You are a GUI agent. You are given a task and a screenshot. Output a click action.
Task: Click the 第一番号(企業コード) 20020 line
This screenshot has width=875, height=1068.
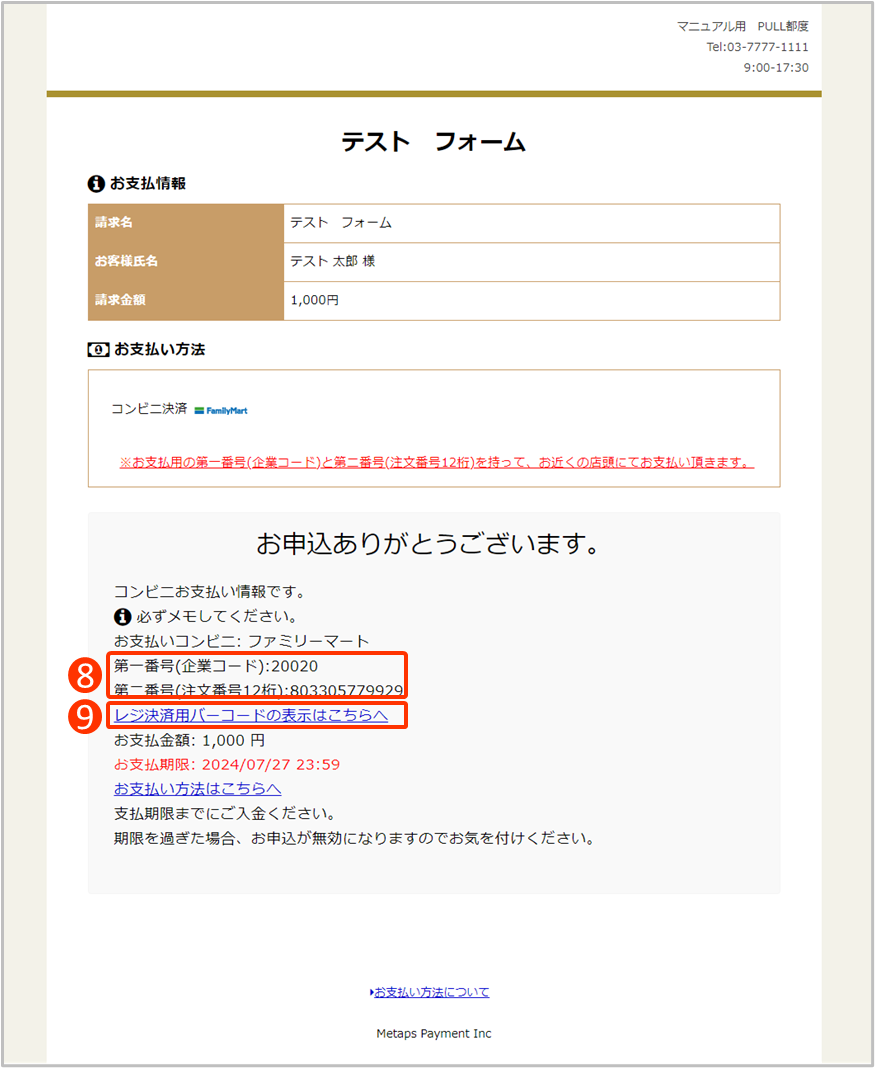[216, 666]
